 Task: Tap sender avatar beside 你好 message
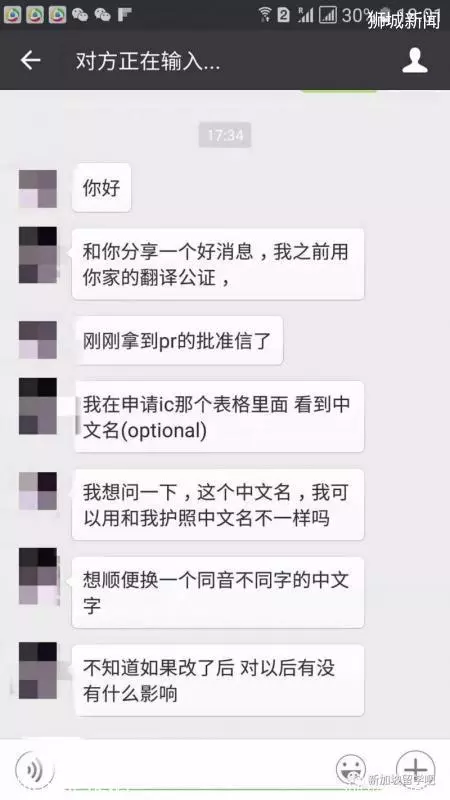point(38,189)
